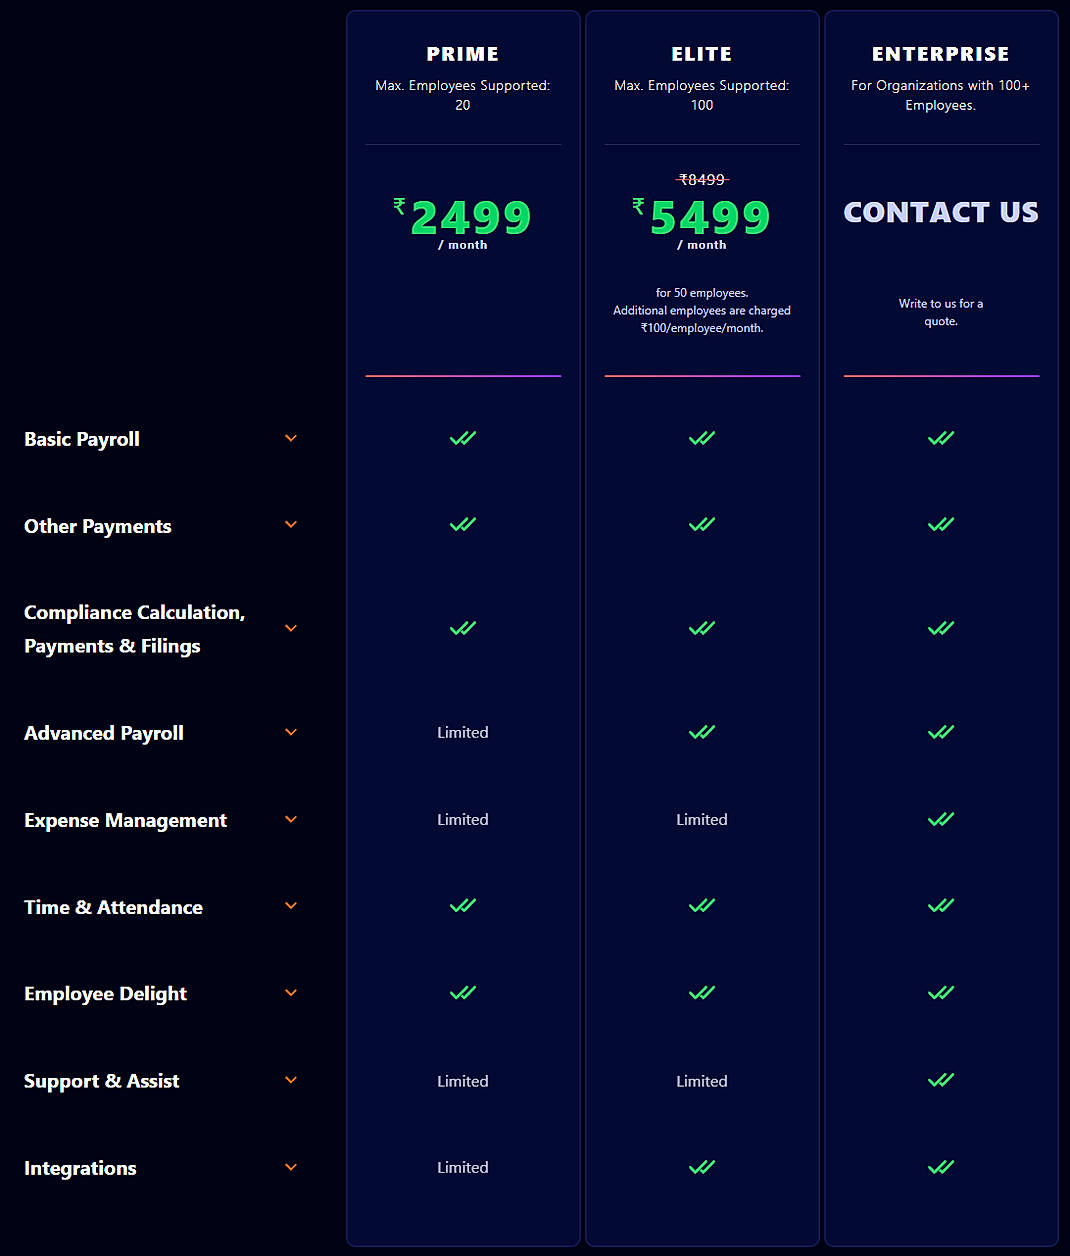Expand the Advanced Payroll section
Image resolution: width=1070 pixels, height=1256 pixels.
point(290,732)
